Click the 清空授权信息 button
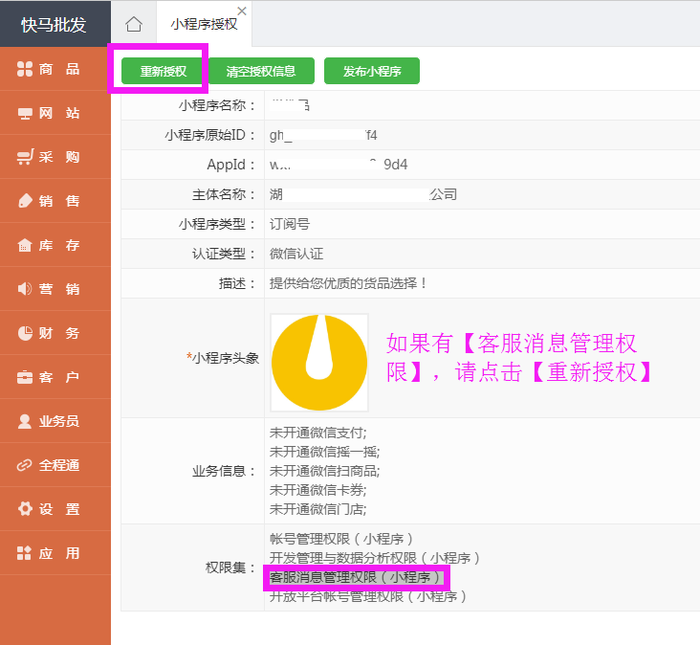 [x=261, y=71]
